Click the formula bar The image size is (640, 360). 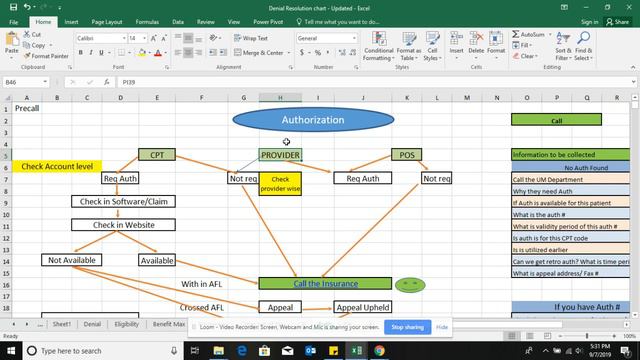(x=375, y=82)
